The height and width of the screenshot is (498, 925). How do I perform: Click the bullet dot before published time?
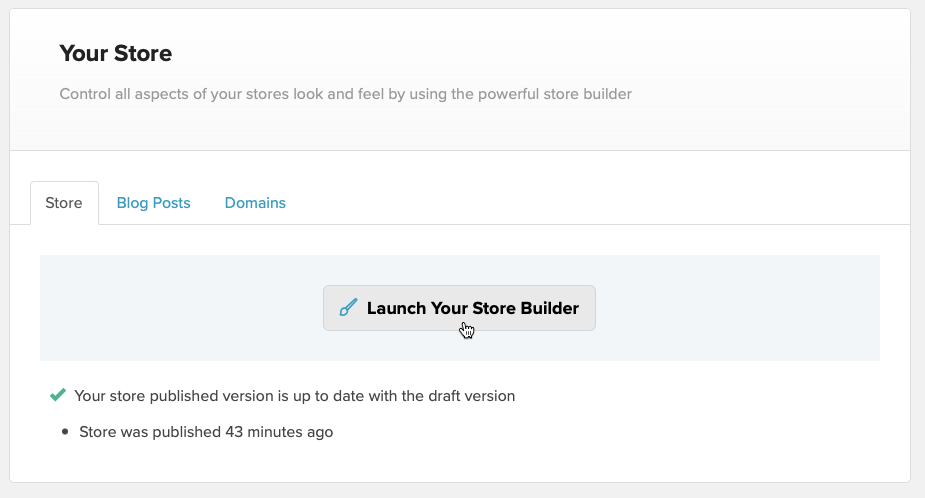click(65, 433)
